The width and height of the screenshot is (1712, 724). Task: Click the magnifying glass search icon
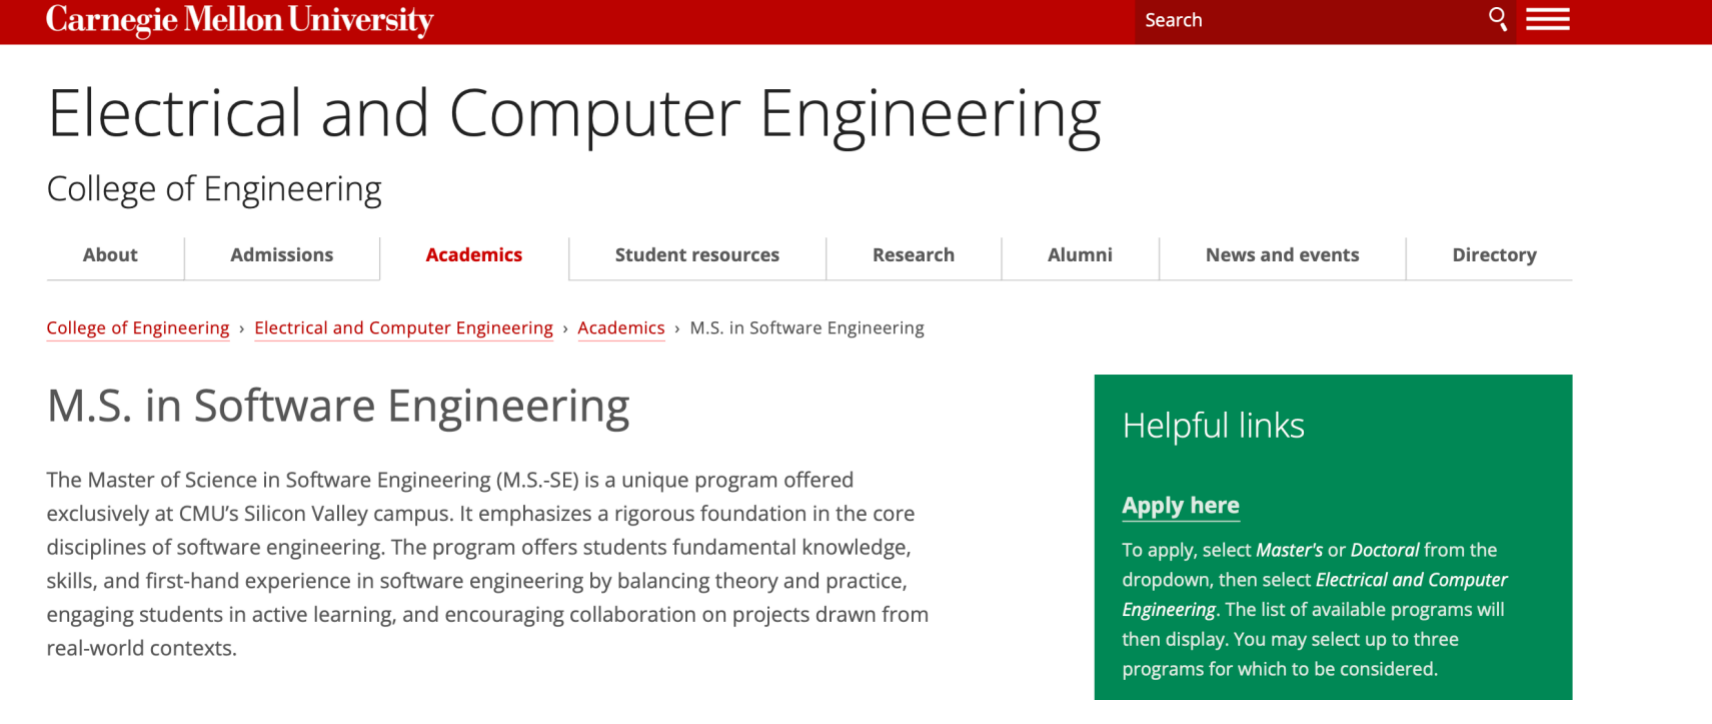coord(1497,19)
